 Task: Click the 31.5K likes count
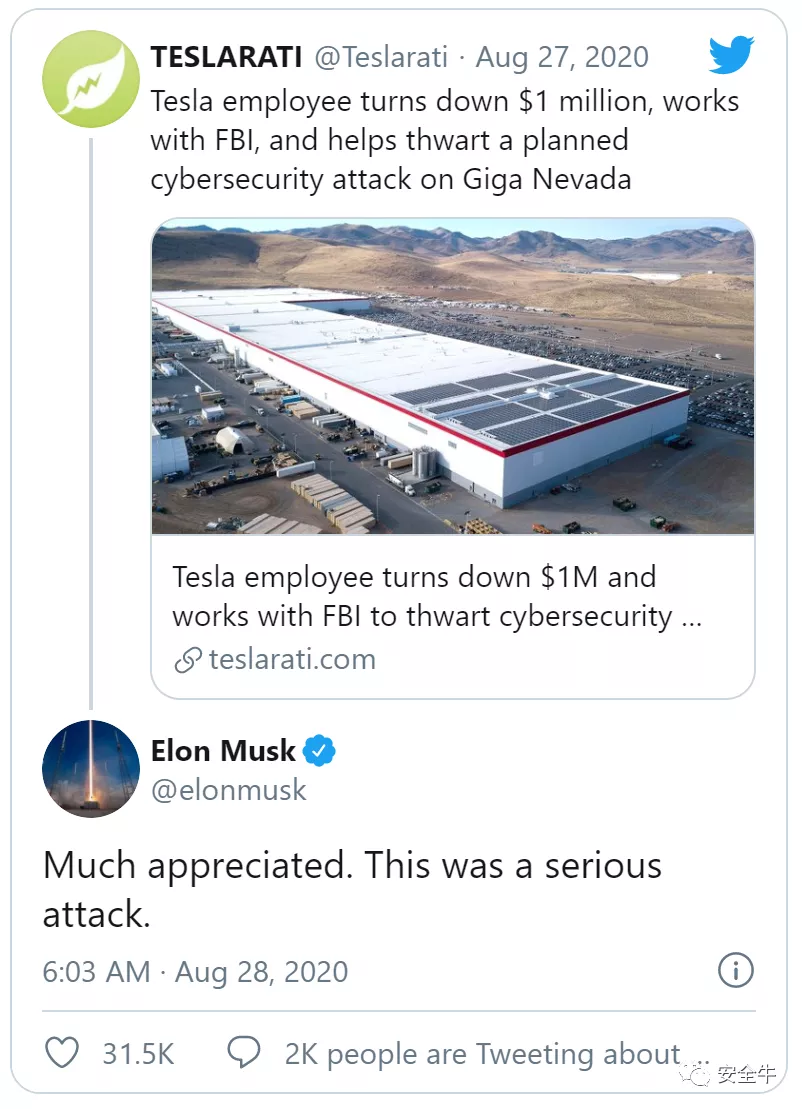point(139,1054)
